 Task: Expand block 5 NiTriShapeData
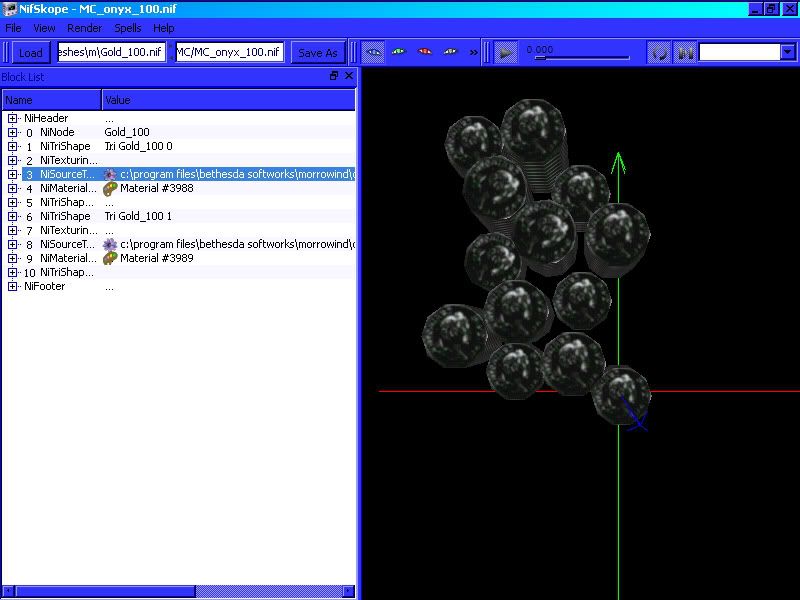(x=12, y=203)
